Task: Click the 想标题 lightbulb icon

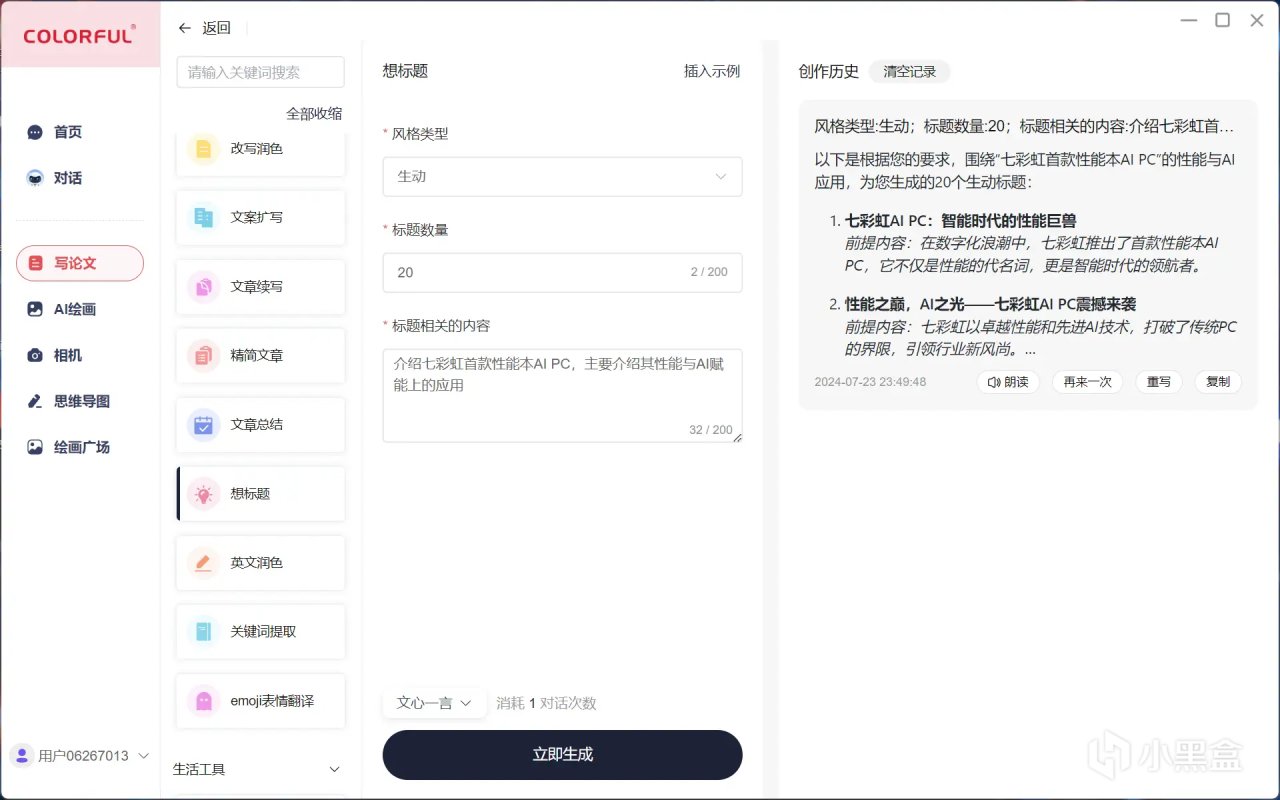Action: coord(204,494)
